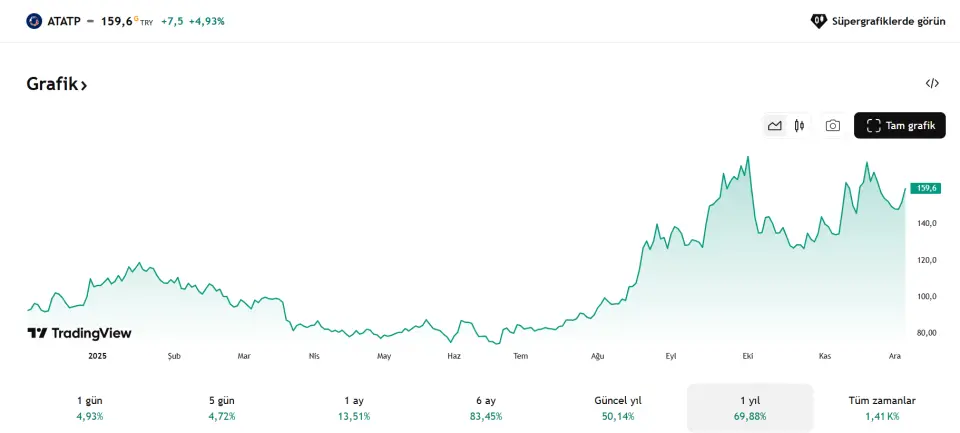This screenshot has width=960, height=433.
Task: Click the ATATP ticker name
Action: point(64,20)
